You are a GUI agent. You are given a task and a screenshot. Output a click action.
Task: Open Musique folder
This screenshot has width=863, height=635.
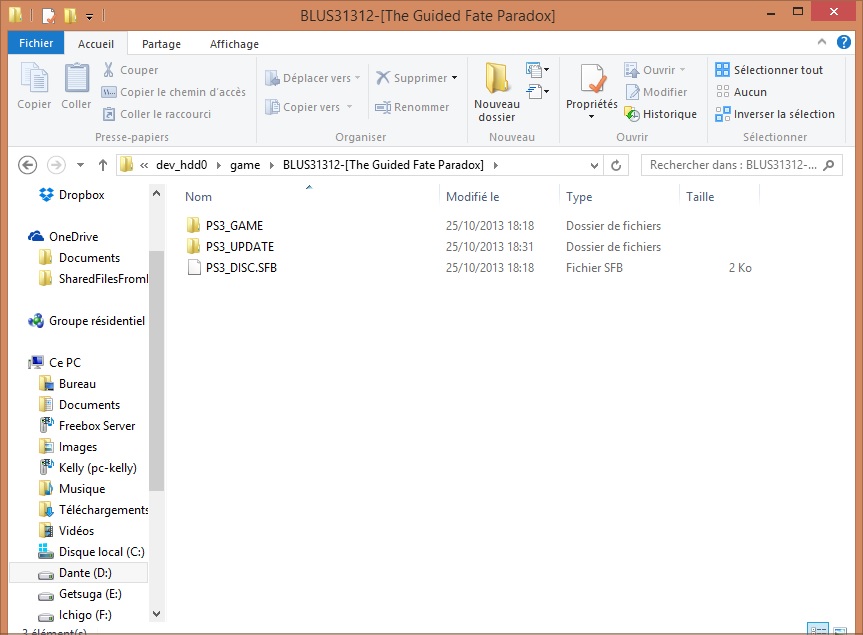[x=72, y=489]
